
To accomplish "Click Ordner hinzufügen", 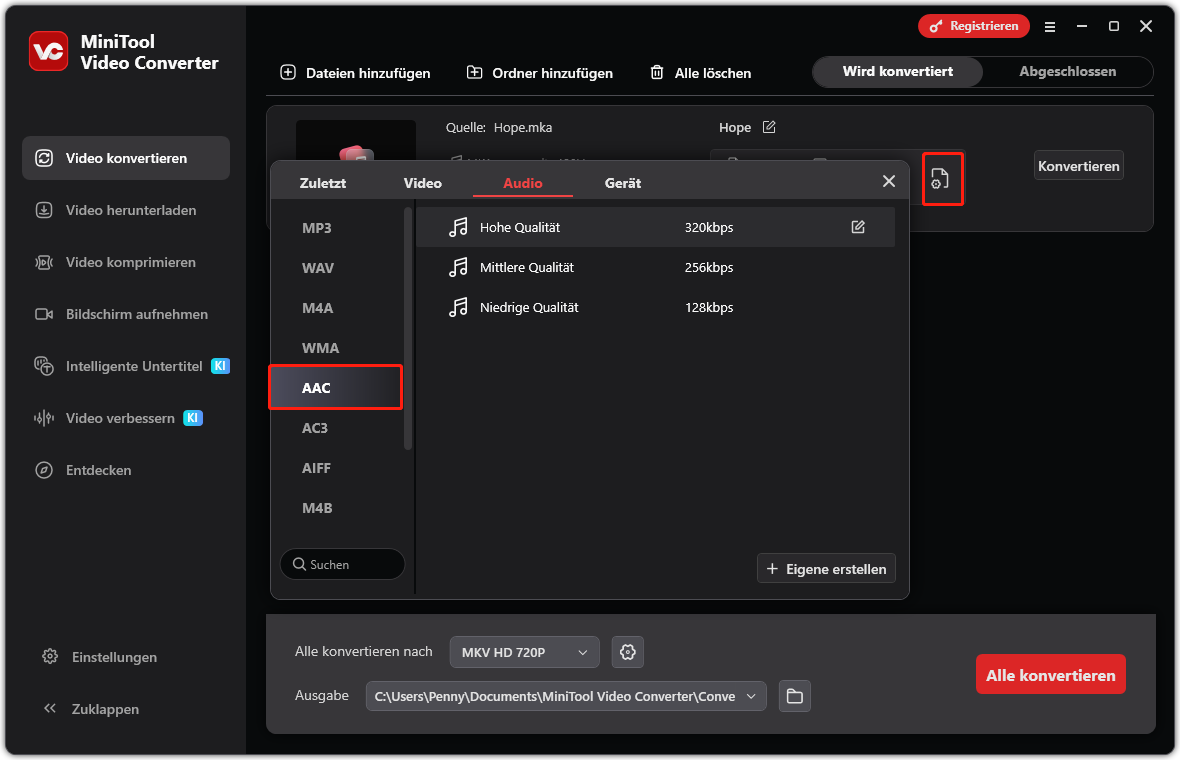I will (x=540, y=73).
